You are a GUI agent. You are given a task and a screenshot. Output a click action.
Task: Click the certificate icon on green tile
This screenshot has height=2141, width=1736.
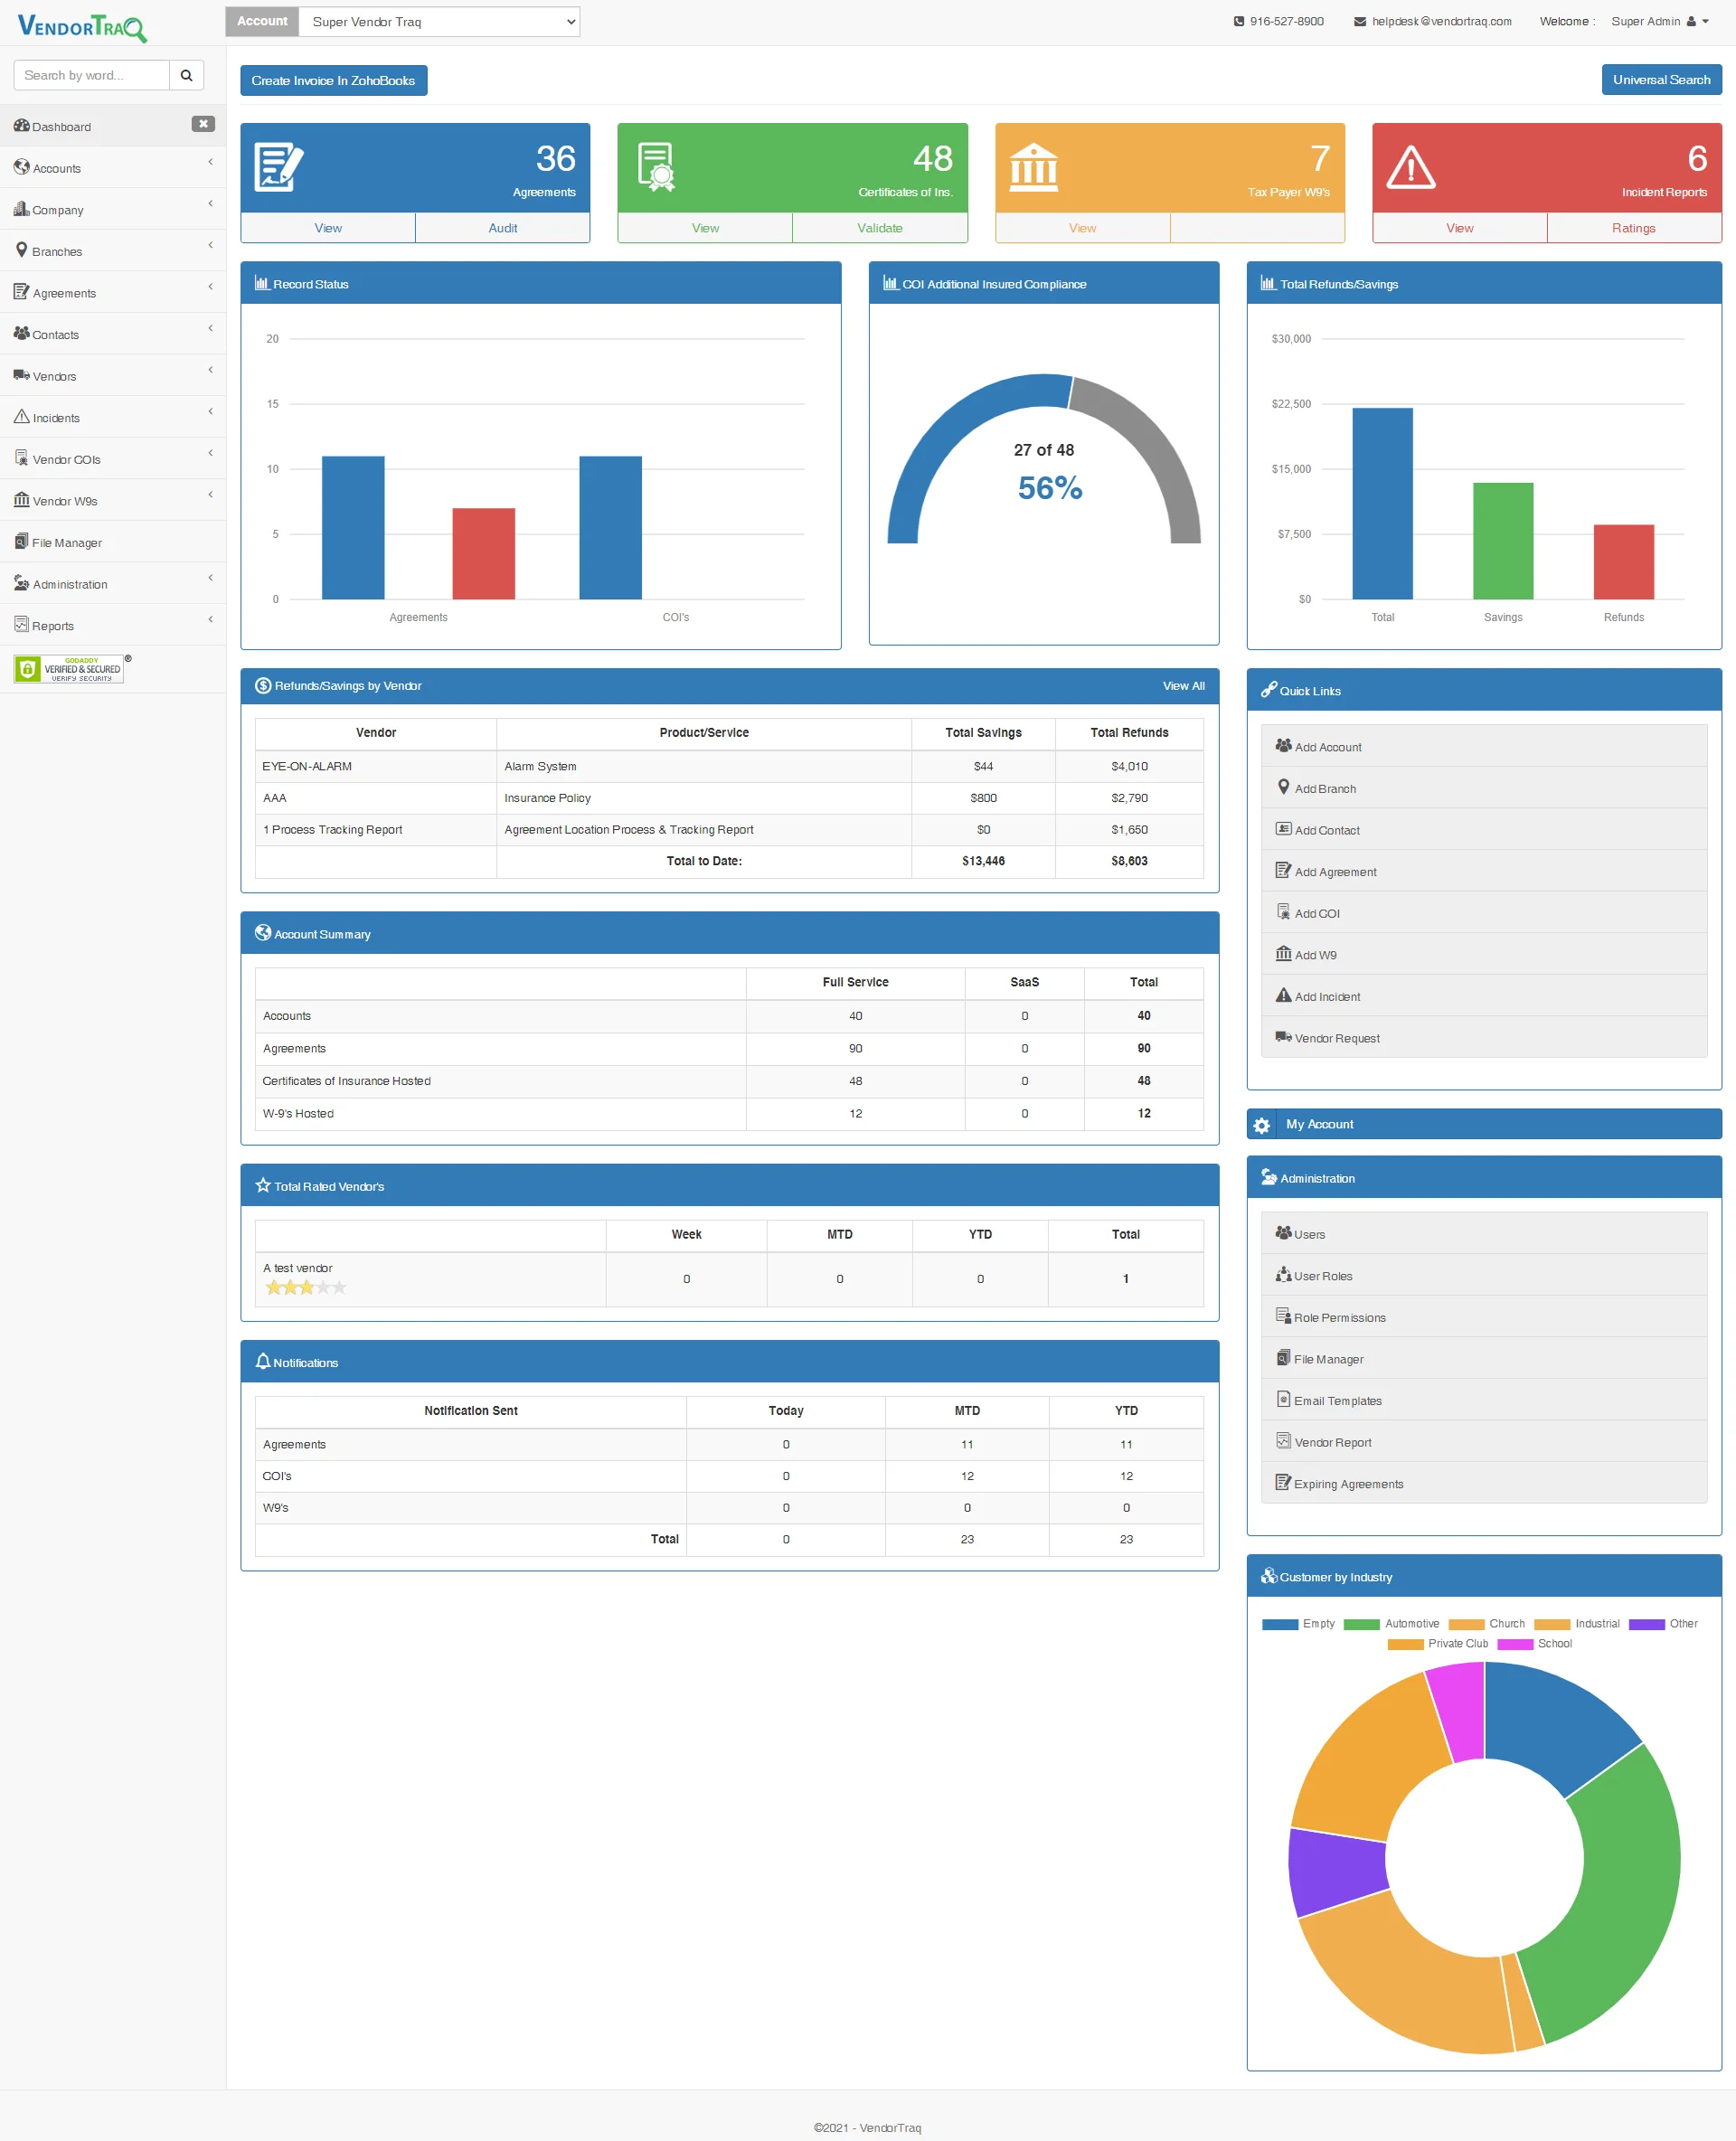656,167
